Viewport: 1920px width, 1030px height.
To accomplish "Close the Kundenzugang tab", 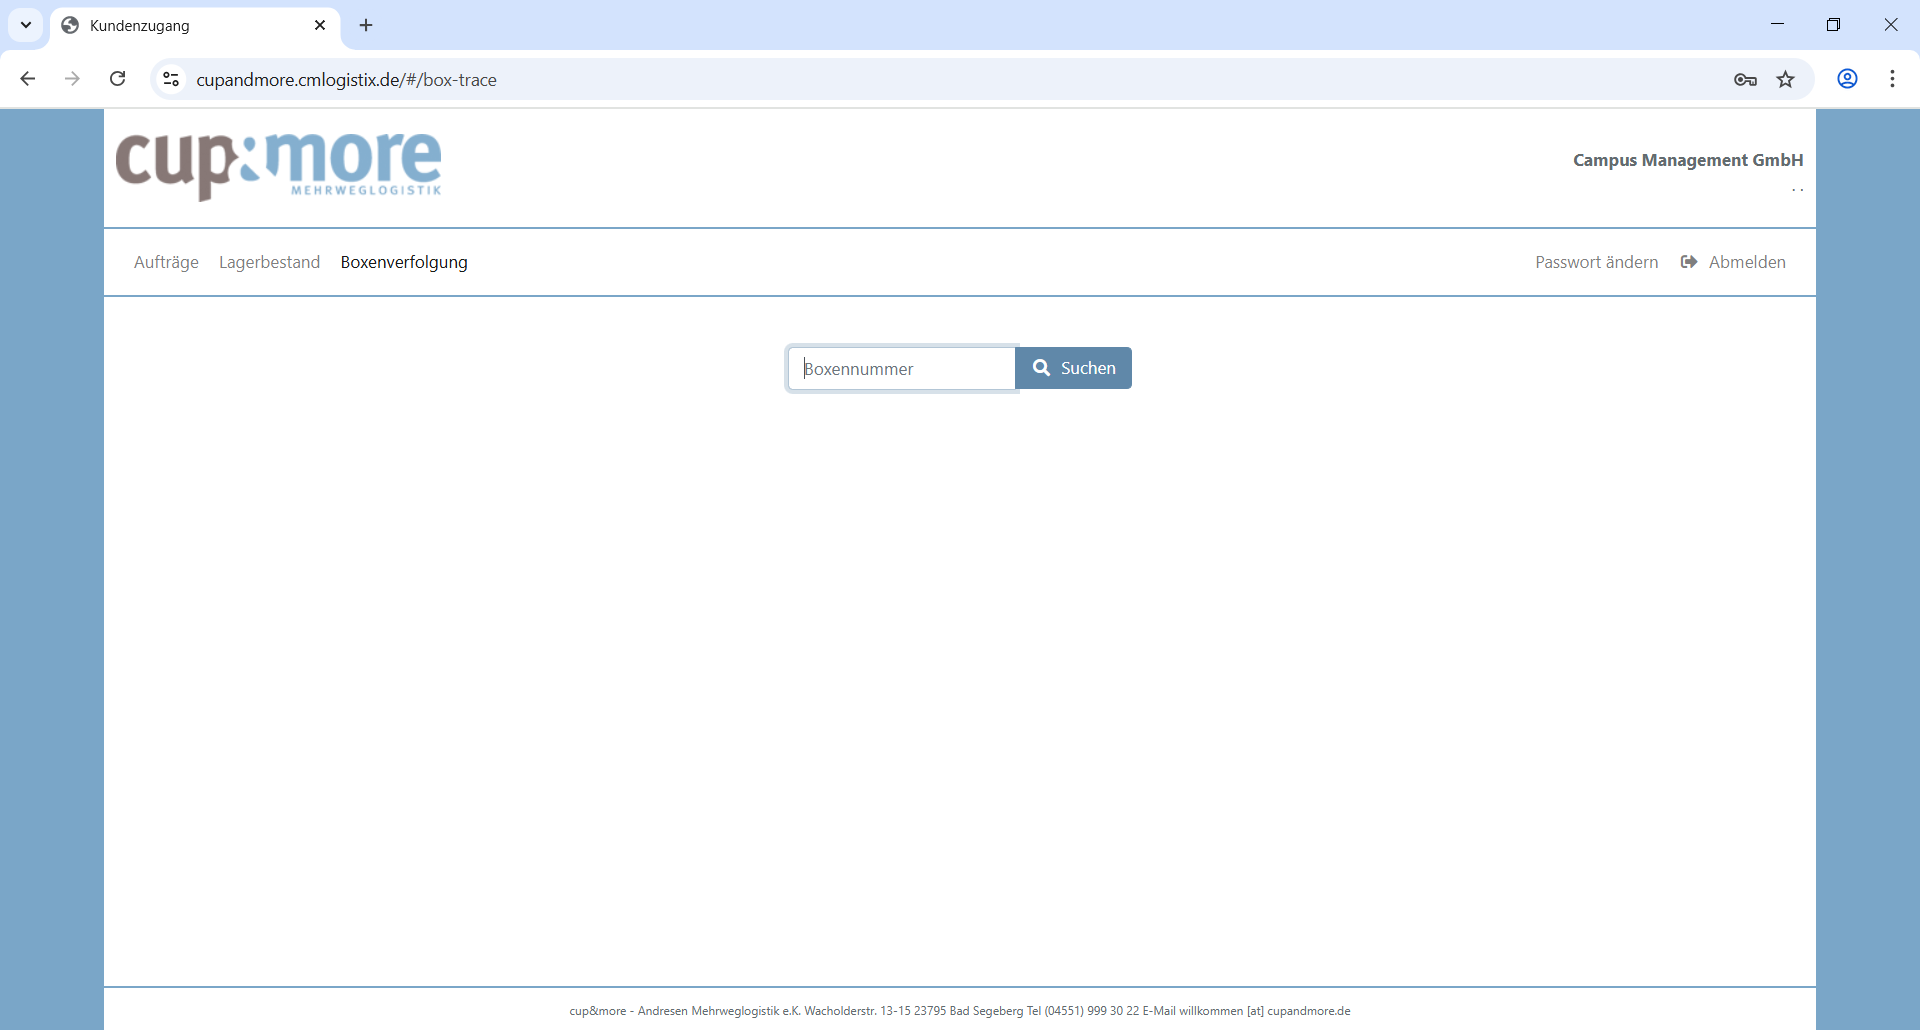I will click(x=320, y=25).
